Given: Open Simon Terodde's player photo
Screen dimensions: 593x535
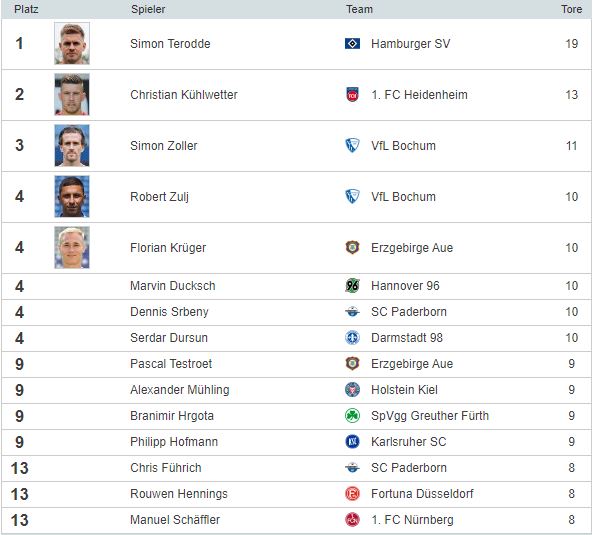Looking at the screenshot, I should pos(72,43).
